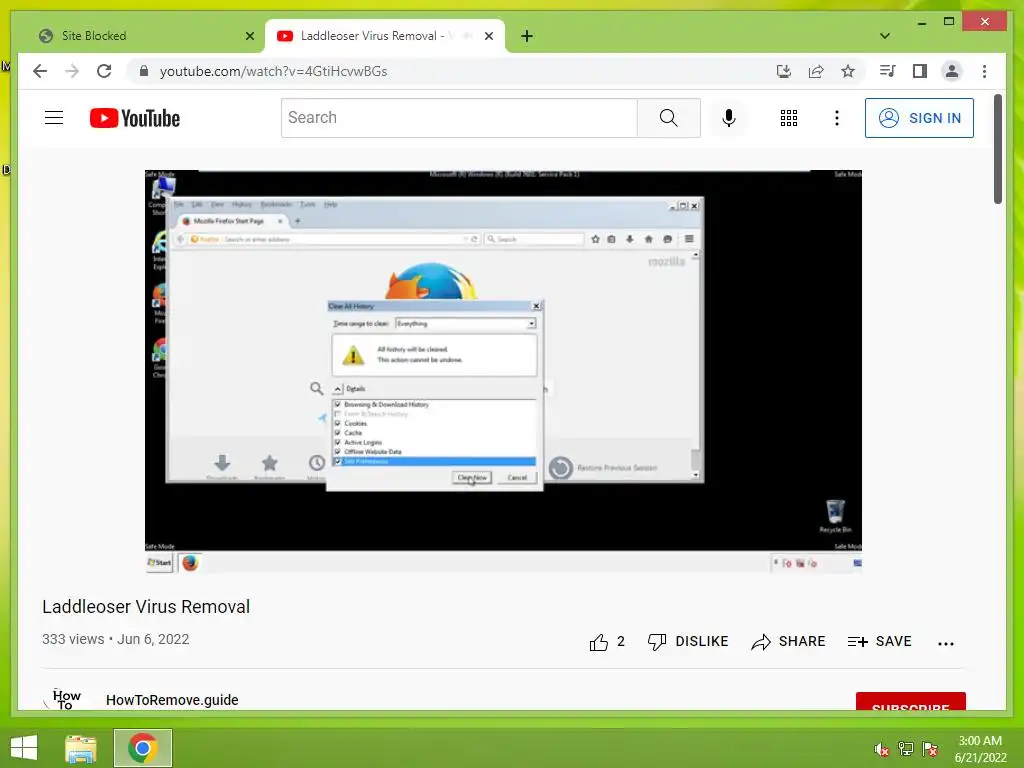Viewport: 1024px width, 768px height.
Task: Open the YouTube guide hamburger menu
Action: coord(54,118)
